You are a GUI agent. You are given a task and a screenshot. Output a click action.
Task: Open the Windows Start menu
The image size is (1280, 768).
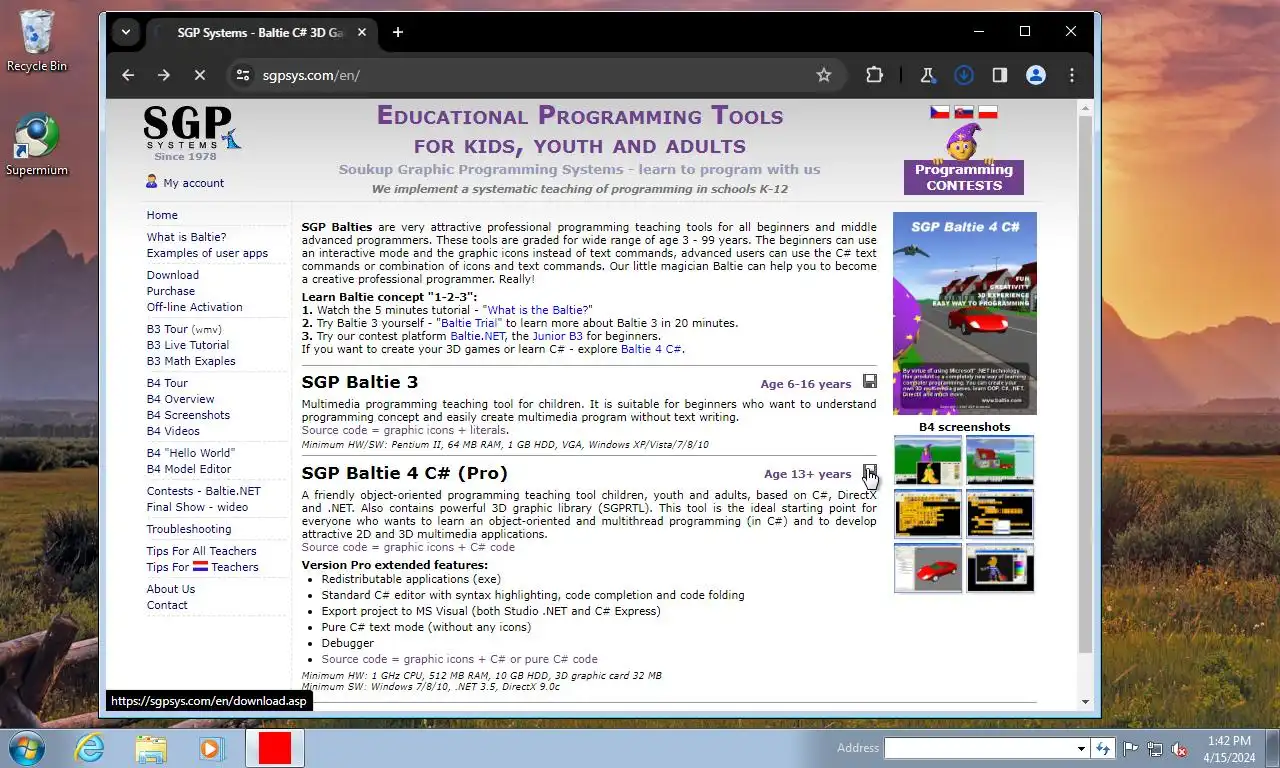click(x=25, y=748)
